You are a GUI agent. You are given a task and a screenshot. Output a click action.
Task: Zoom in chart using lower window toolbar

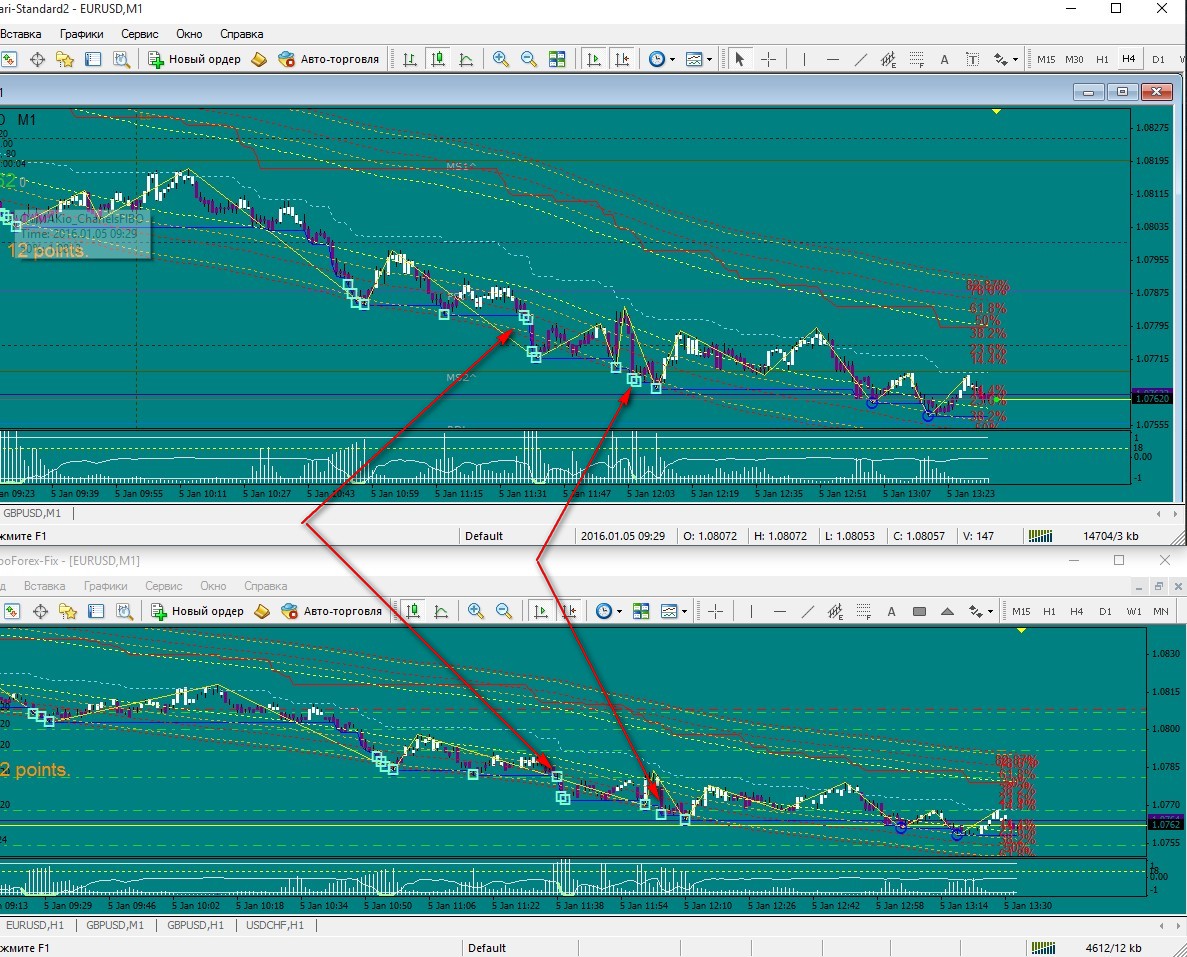(x=475, y=611)
